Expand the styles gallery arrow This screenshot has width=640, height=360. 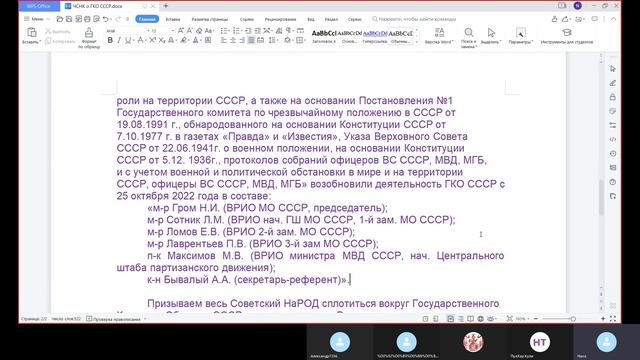417,42
